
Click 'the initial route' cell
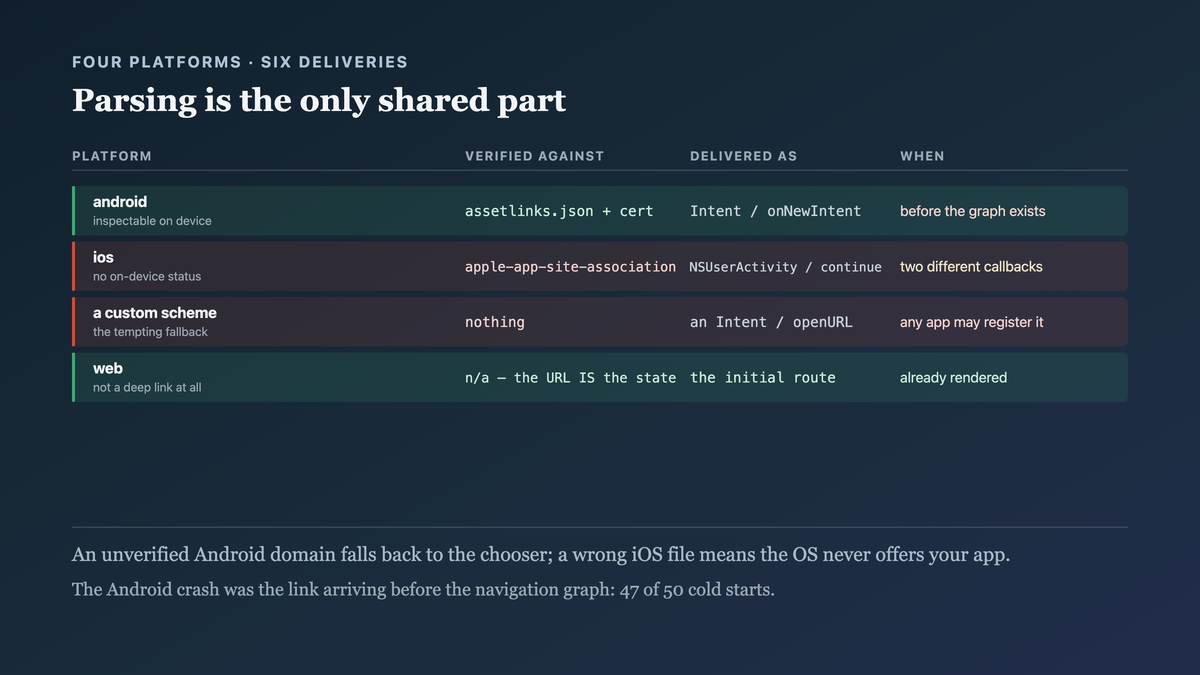click(x=762, y=378)
